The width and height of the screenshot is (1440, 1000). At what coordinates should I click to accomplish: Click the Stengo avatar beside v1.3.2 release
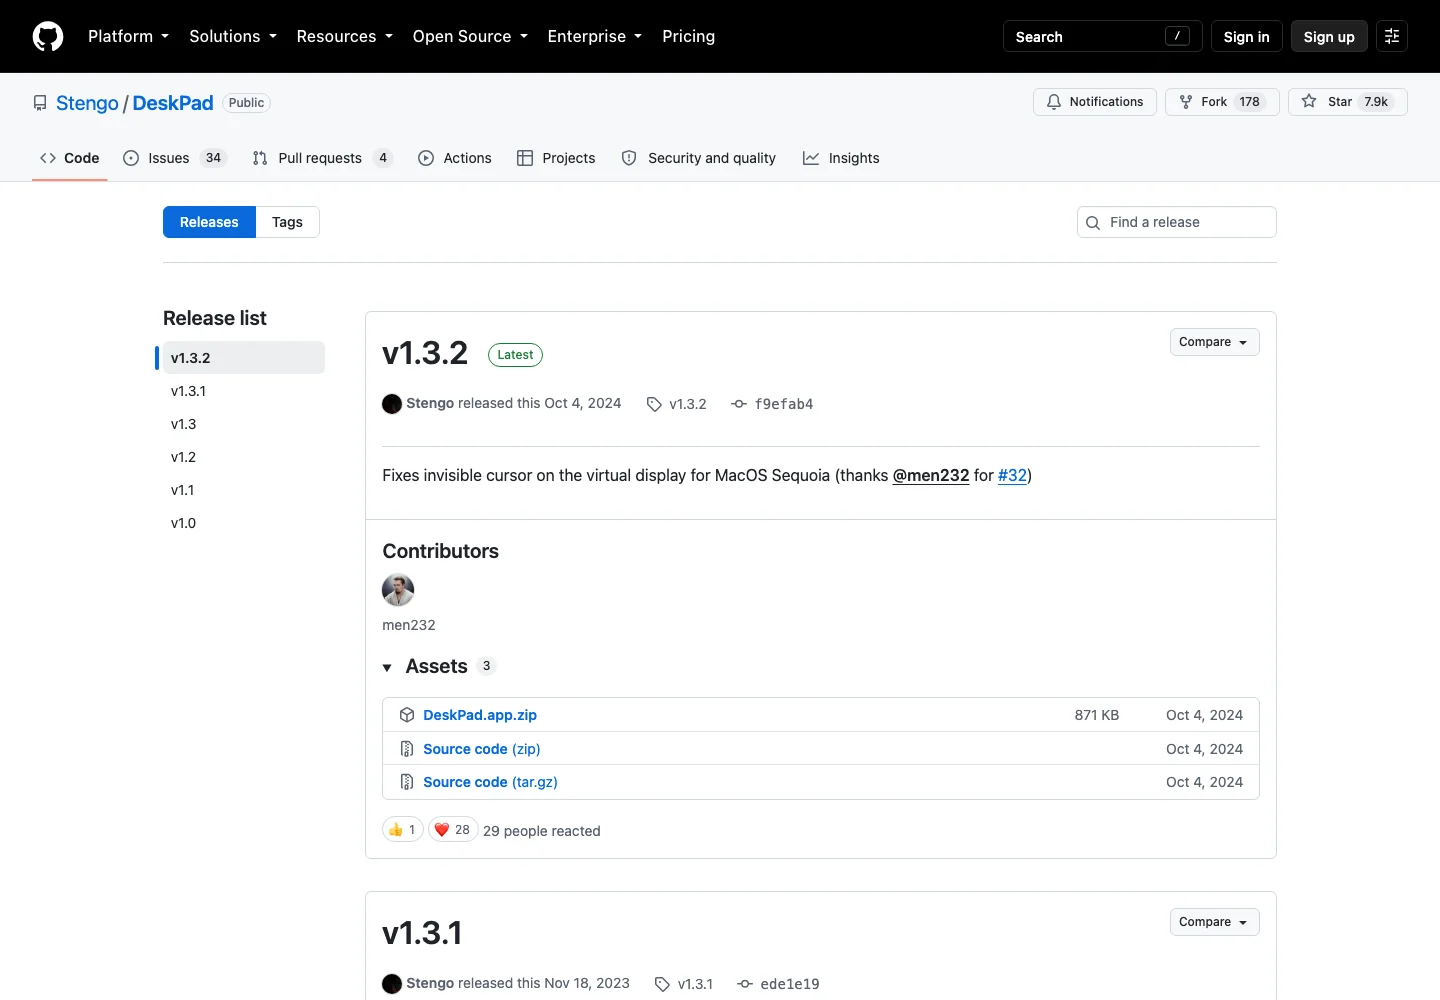click(392, 404)
